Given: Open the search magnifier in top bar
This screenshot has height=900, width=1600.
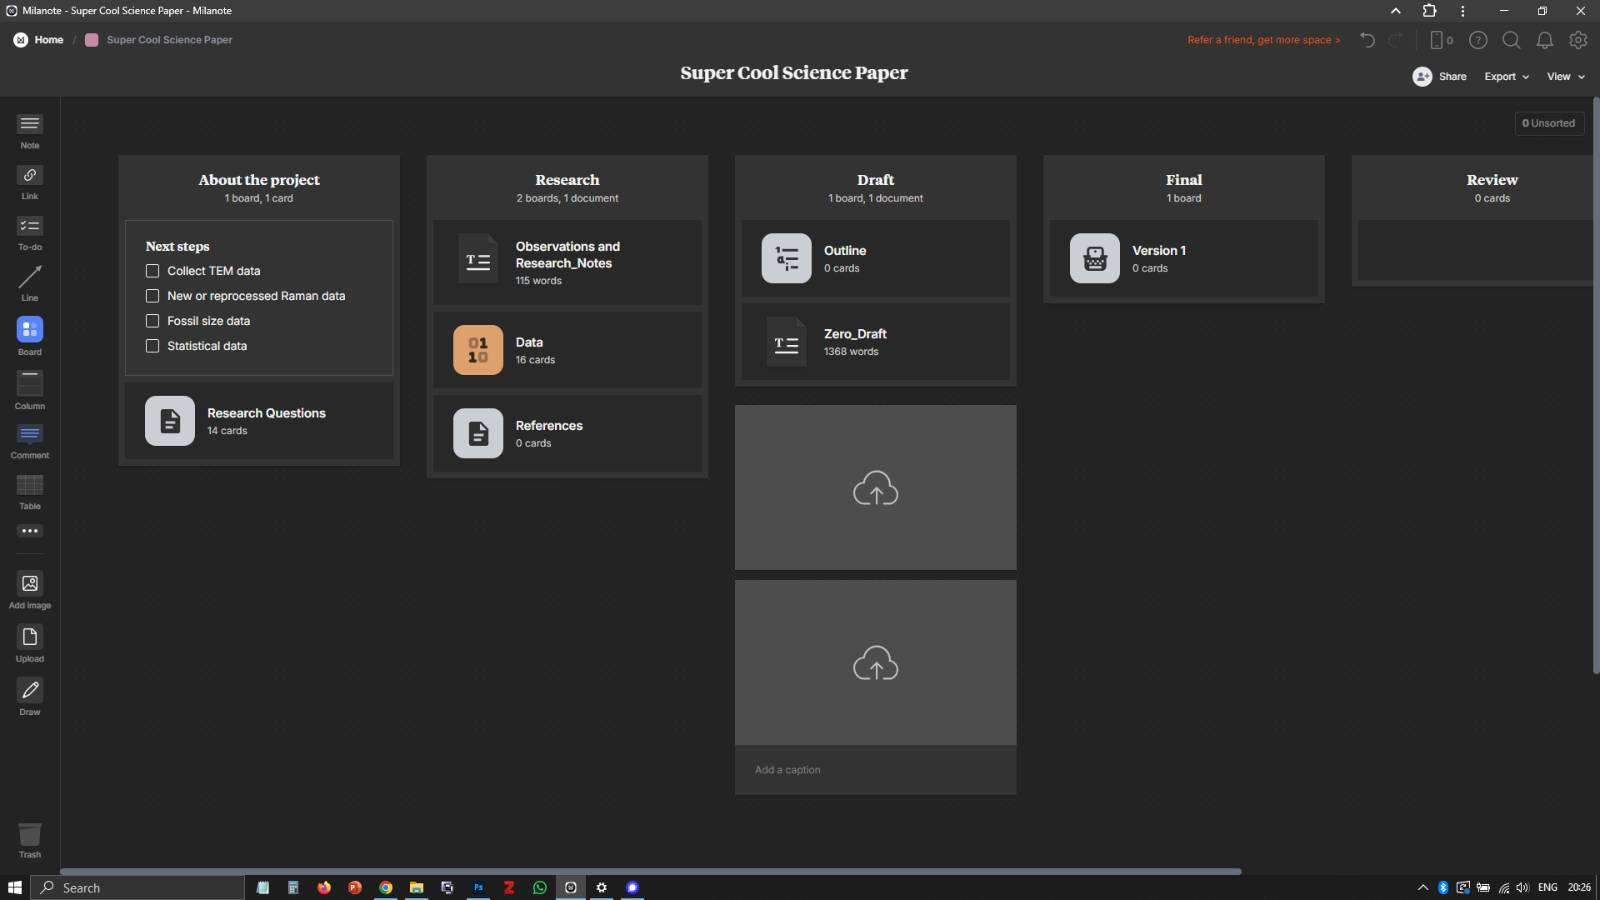Looking at the screenshot, I should pos(1511,40).
